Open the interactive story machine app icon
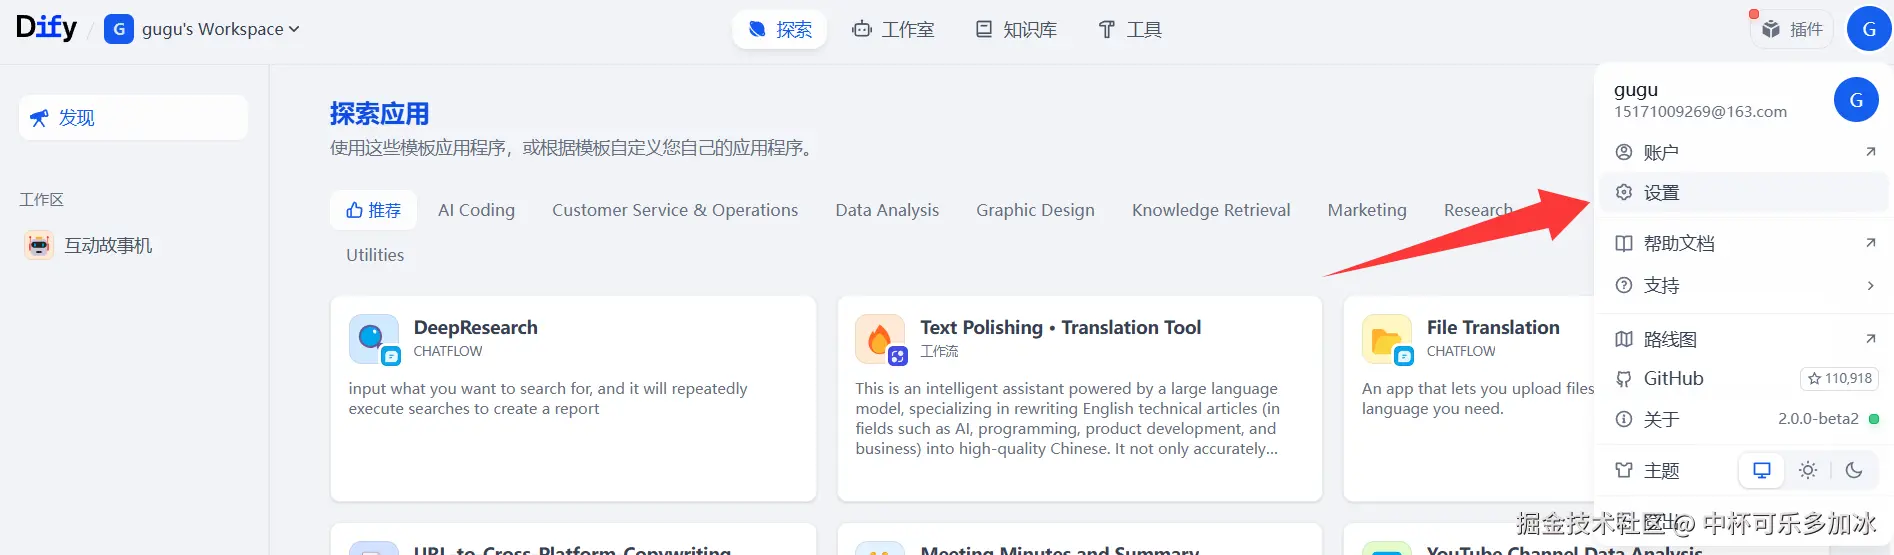Screen dimensions: 1894x555 click(39, 245)
